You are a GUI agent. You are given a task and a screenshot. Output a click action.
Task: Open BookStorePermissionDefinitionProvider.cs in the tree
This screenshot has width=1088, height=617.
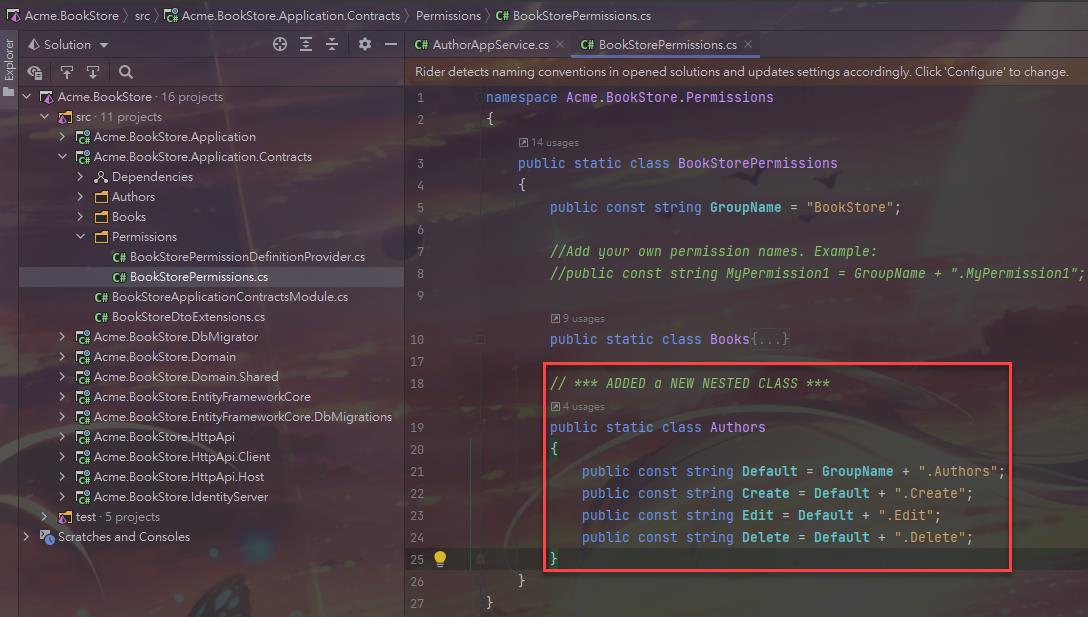(x=246, y=257)
